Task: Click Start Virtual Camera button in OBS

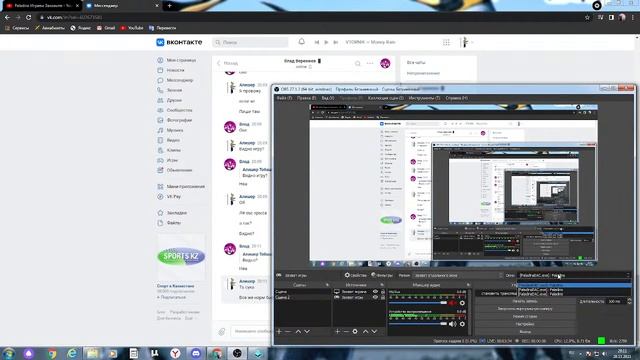Action: point(525,309)
